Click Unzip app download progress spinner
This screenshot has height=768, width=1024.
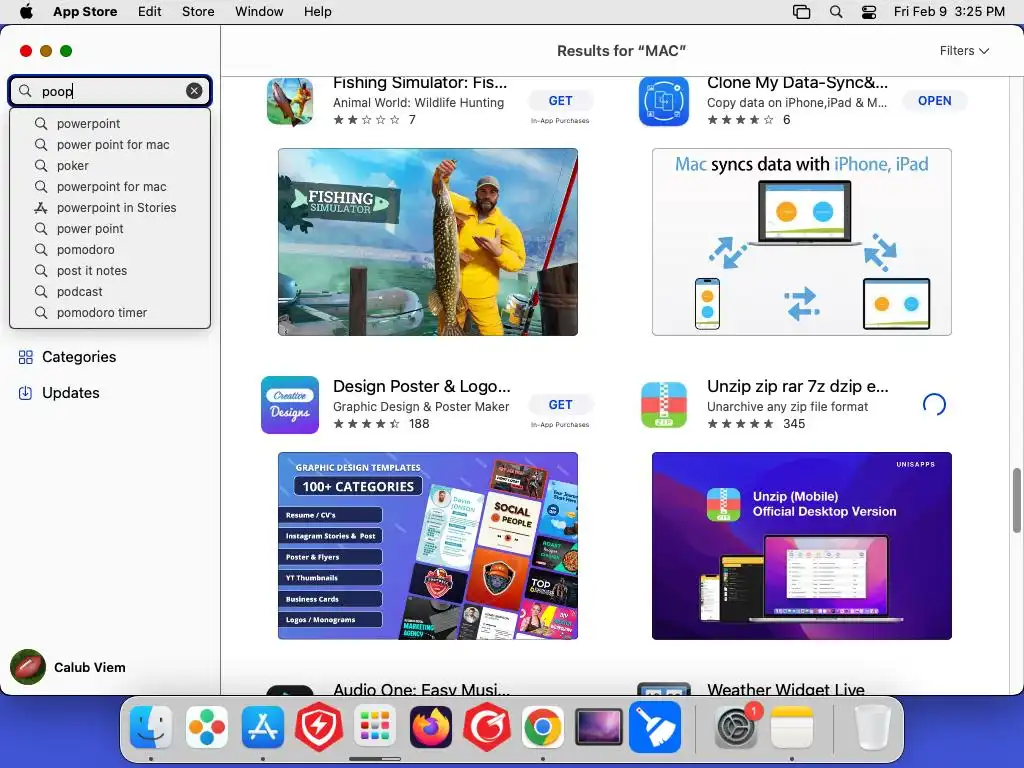pos(935,405)
